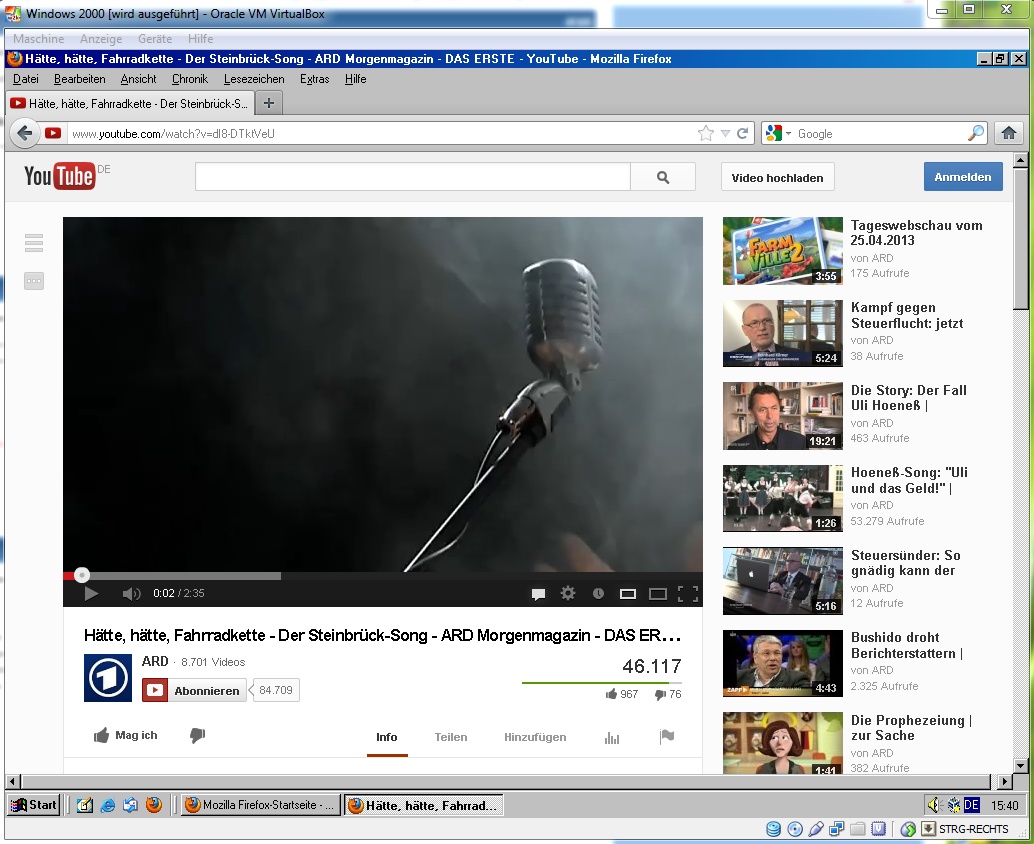Click the Google search magnifier icon
This screenshot has height=844, width=1034.
coord(975,133)
